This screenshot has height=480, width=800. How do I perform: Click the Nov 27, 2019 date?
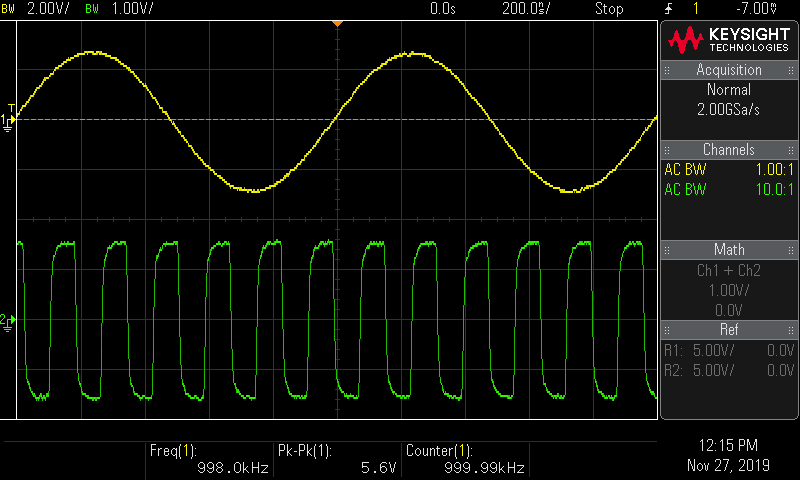coord(728,465)
